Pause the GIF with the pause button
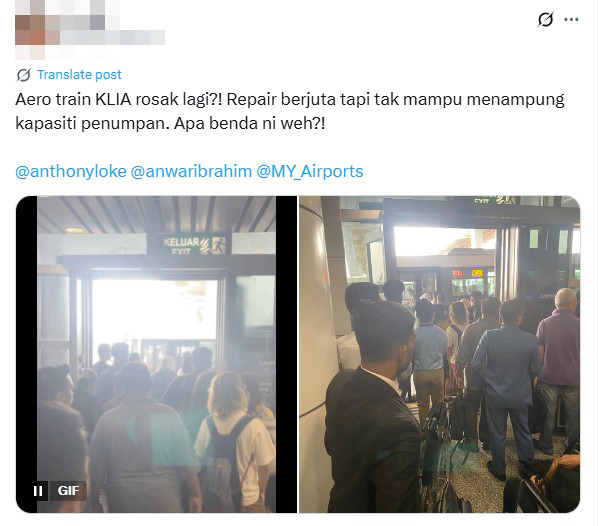This screenshot has height=526, width=598. coord(38,491)
